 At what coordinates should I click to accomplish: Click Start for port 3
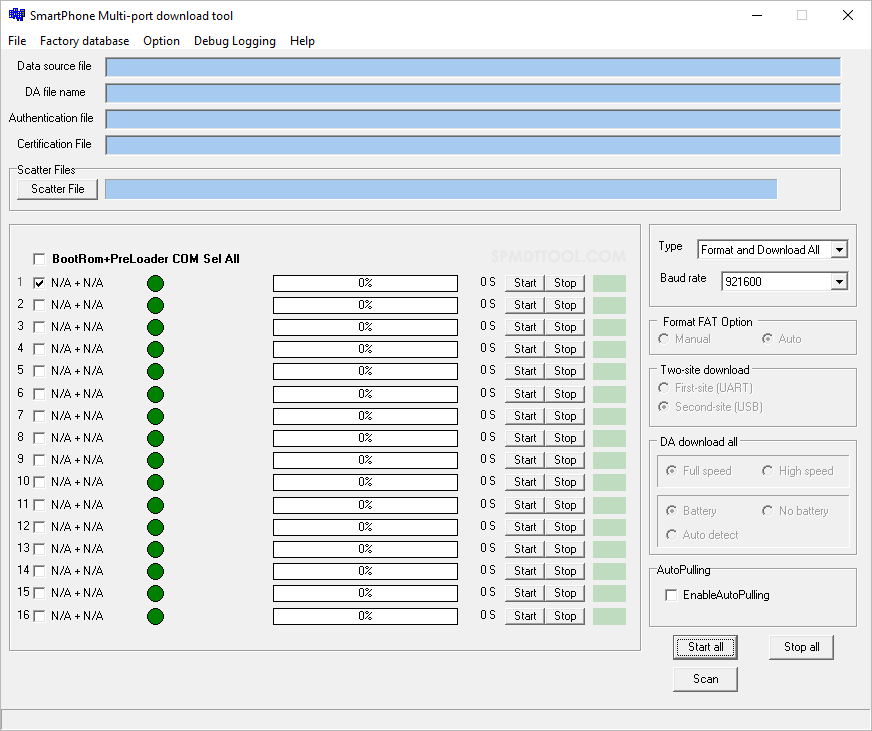[524, 327]
